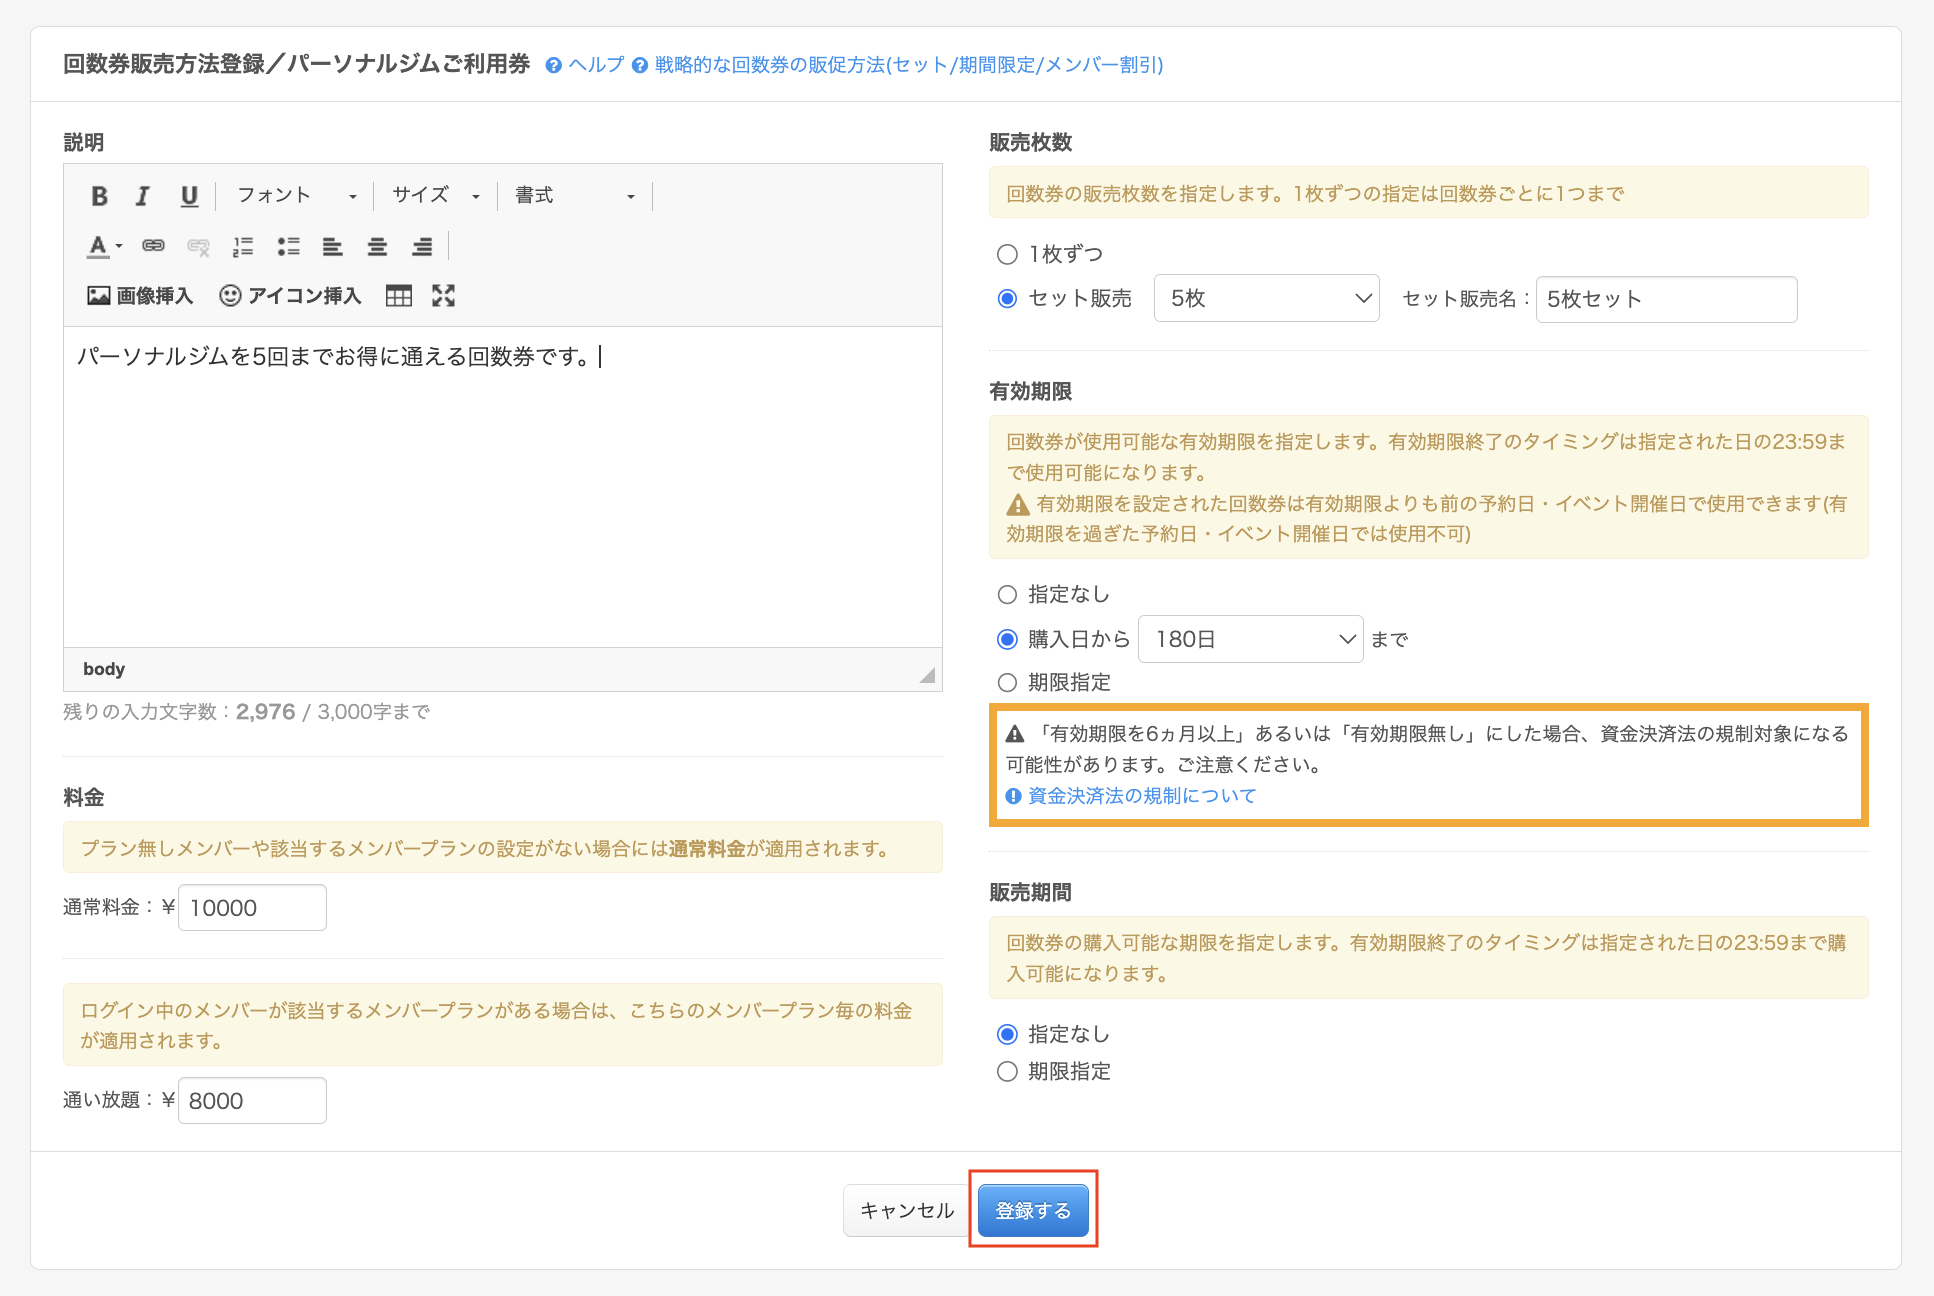Choose 指定なし under 有効期限
This screenshot has height=1296, width=1934.
coord(1007,595)
